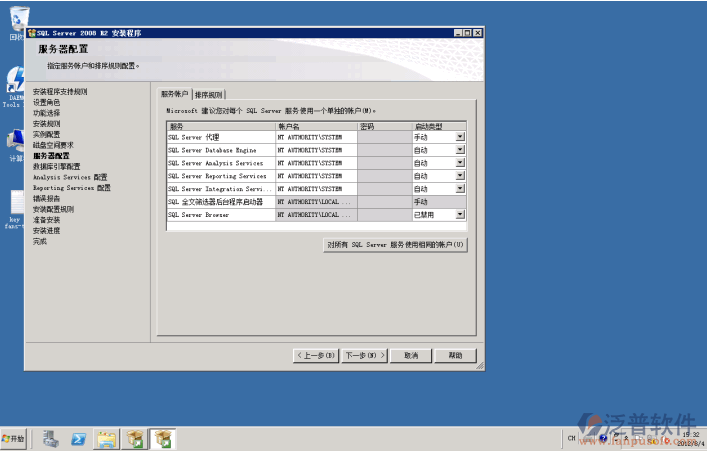Expand startup type dropdown for SQL Server Browser
Screen dimensions: 707x457
[x=460, y=215]
